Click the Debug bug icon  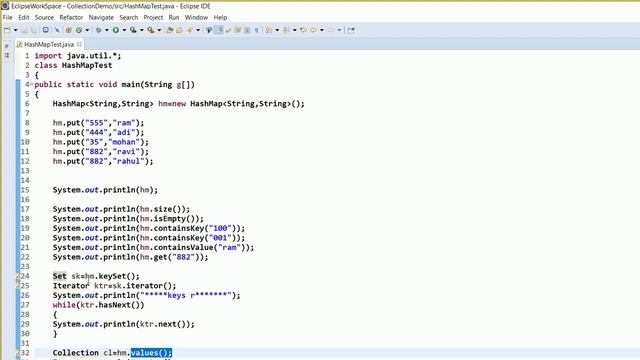[98, 30]
